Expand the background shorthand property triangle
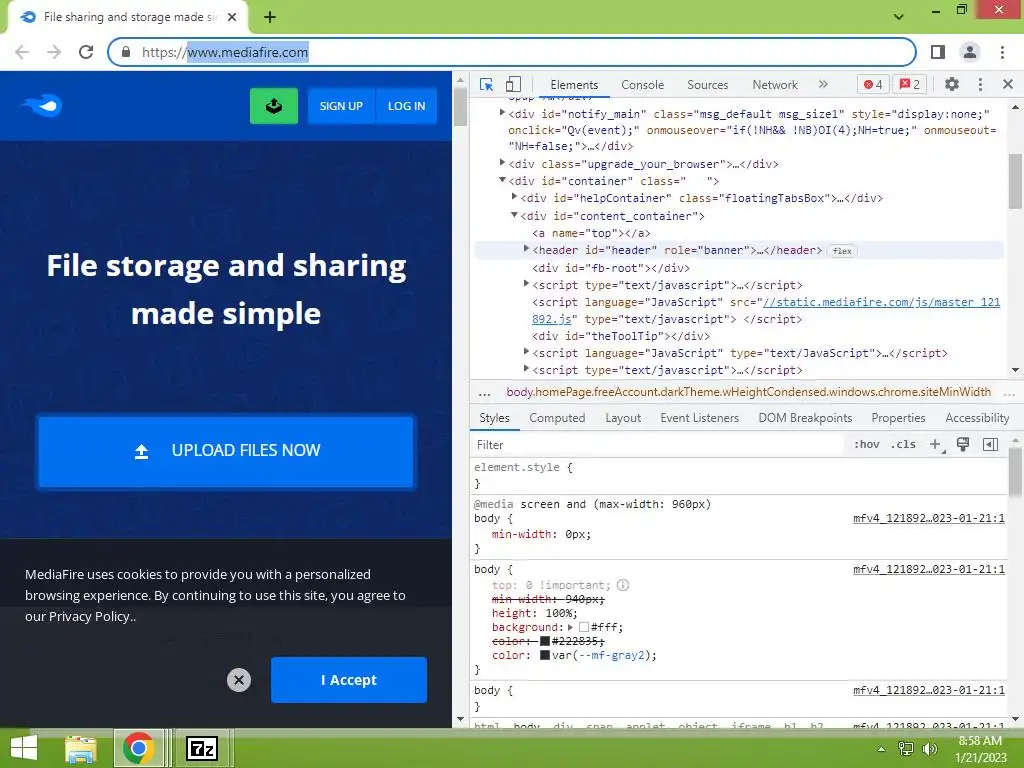 (x=570, y=627)
